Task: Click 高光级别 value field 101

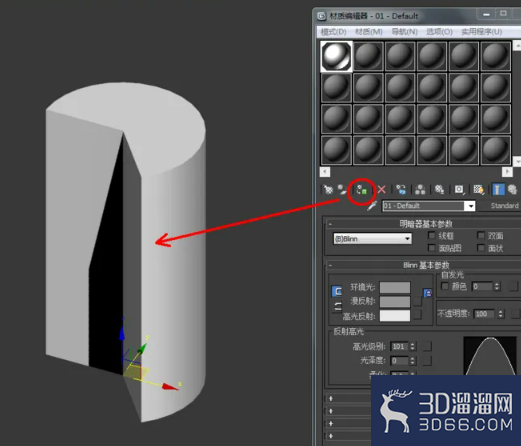Action: click(x=400, y=346)
